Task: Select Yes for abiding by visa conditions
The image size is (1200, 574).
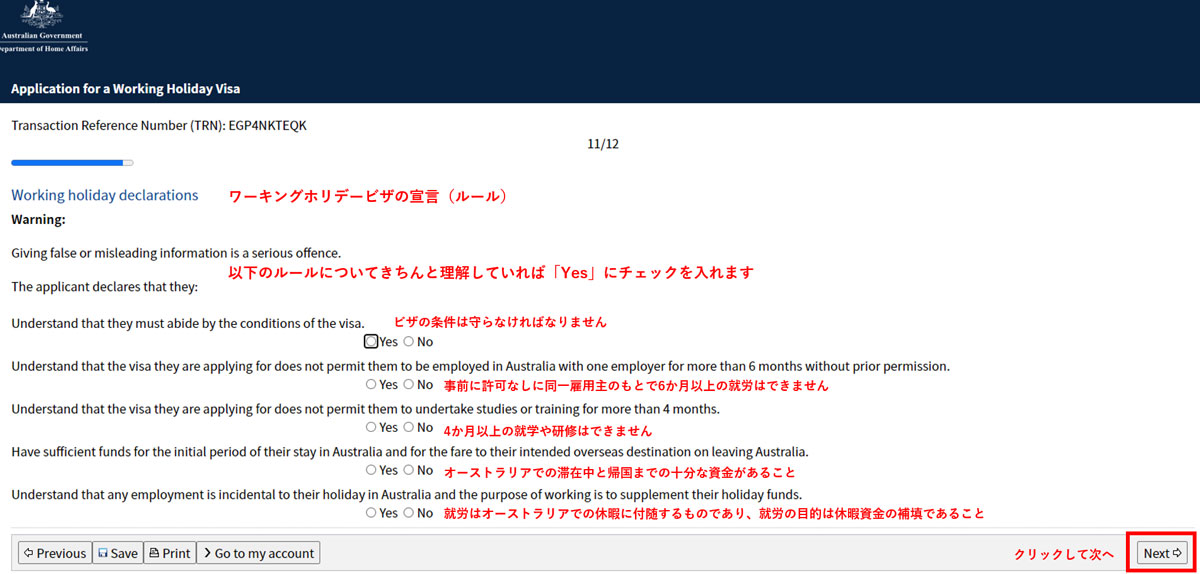Action: click(x=372, y=342)
